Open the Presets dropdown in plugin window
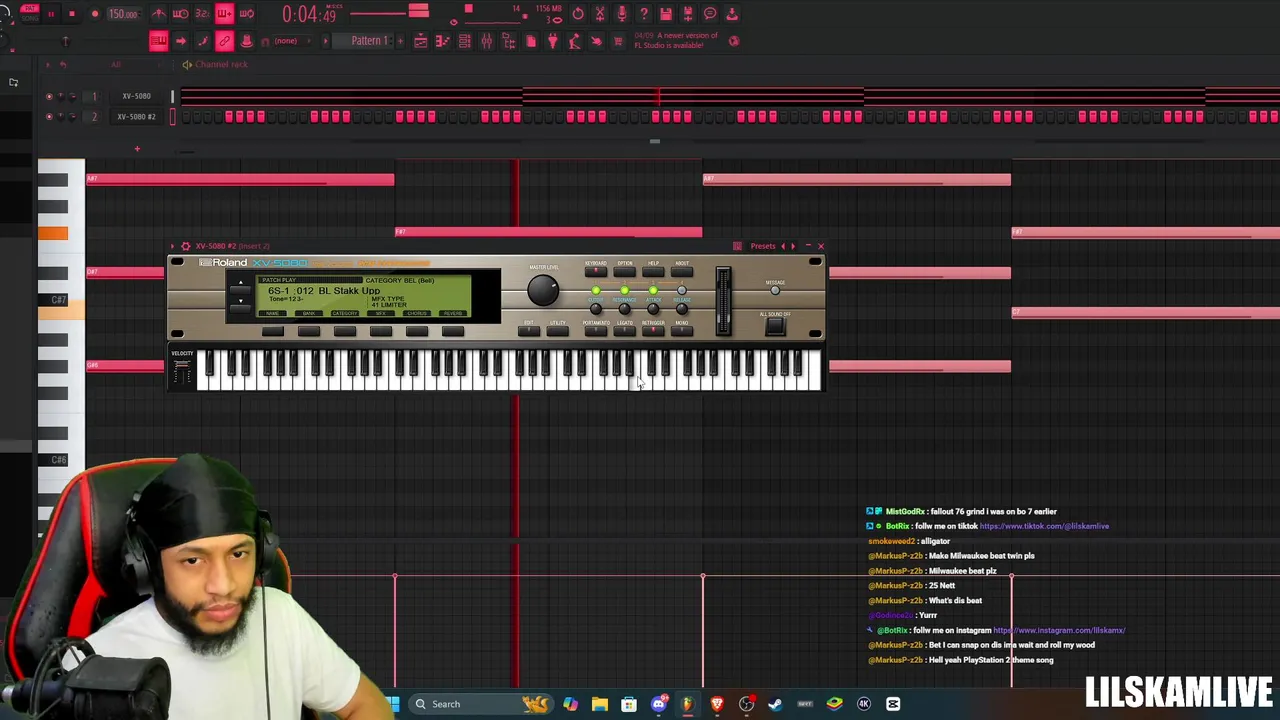Screen dimensions: 1280x720 tap(763, 246)
